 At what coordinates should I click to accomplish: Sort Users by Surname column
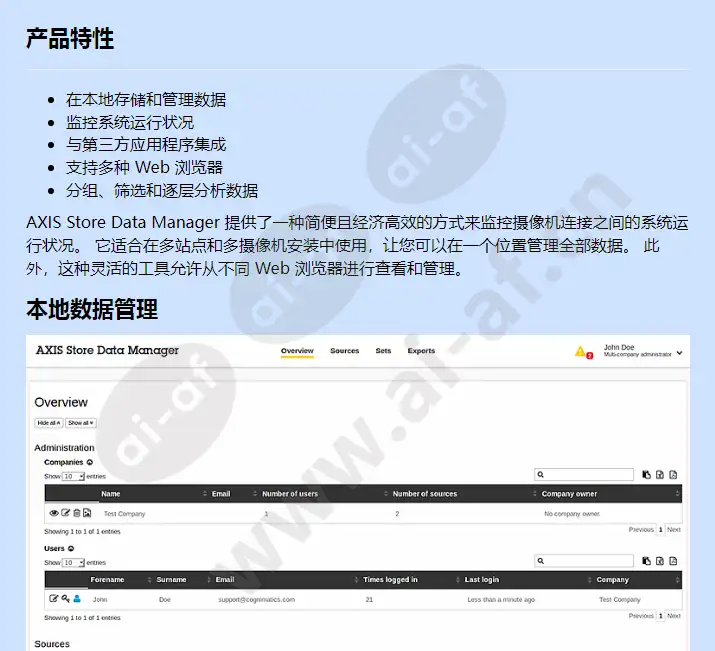pos(171,579)
